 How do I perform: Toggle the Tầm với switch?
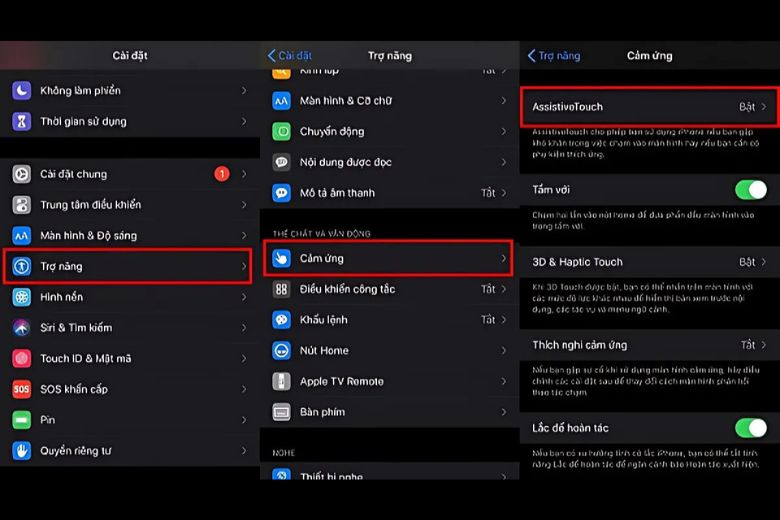pos(751,190)
